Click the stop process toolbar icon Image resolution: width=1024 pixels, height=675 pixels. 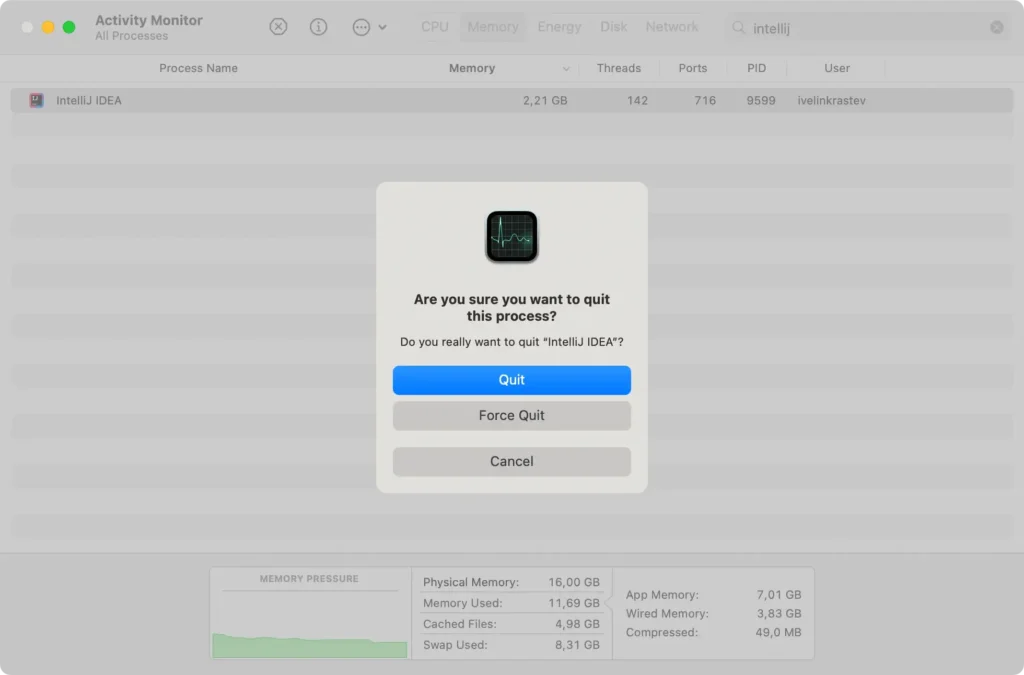click(x=278, y=27)
